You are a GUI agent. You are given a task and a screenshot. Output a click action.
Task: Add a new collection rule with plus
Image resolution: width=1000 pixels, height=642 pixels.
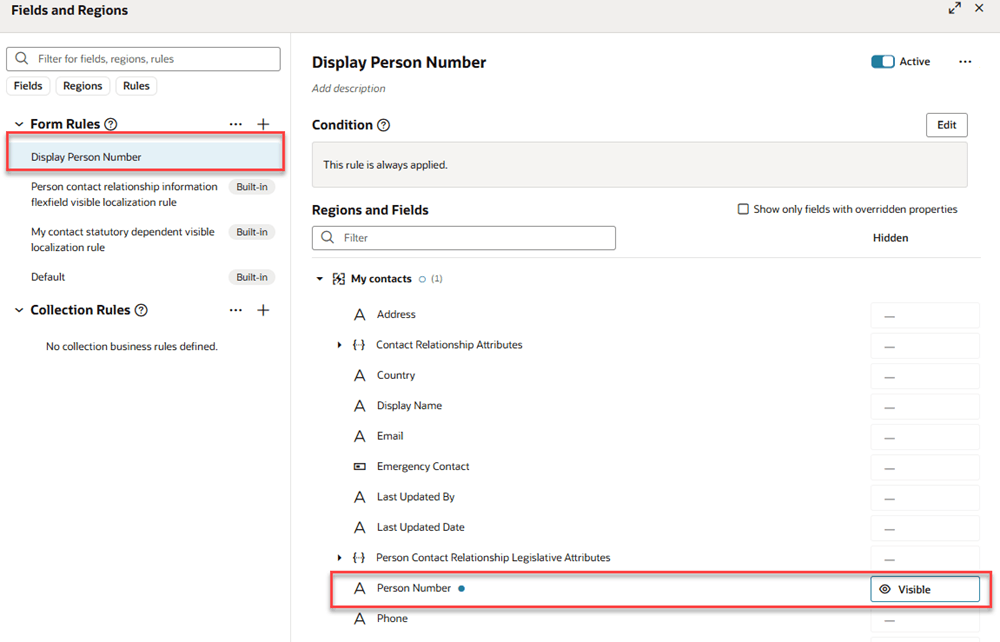coord(263,310)
